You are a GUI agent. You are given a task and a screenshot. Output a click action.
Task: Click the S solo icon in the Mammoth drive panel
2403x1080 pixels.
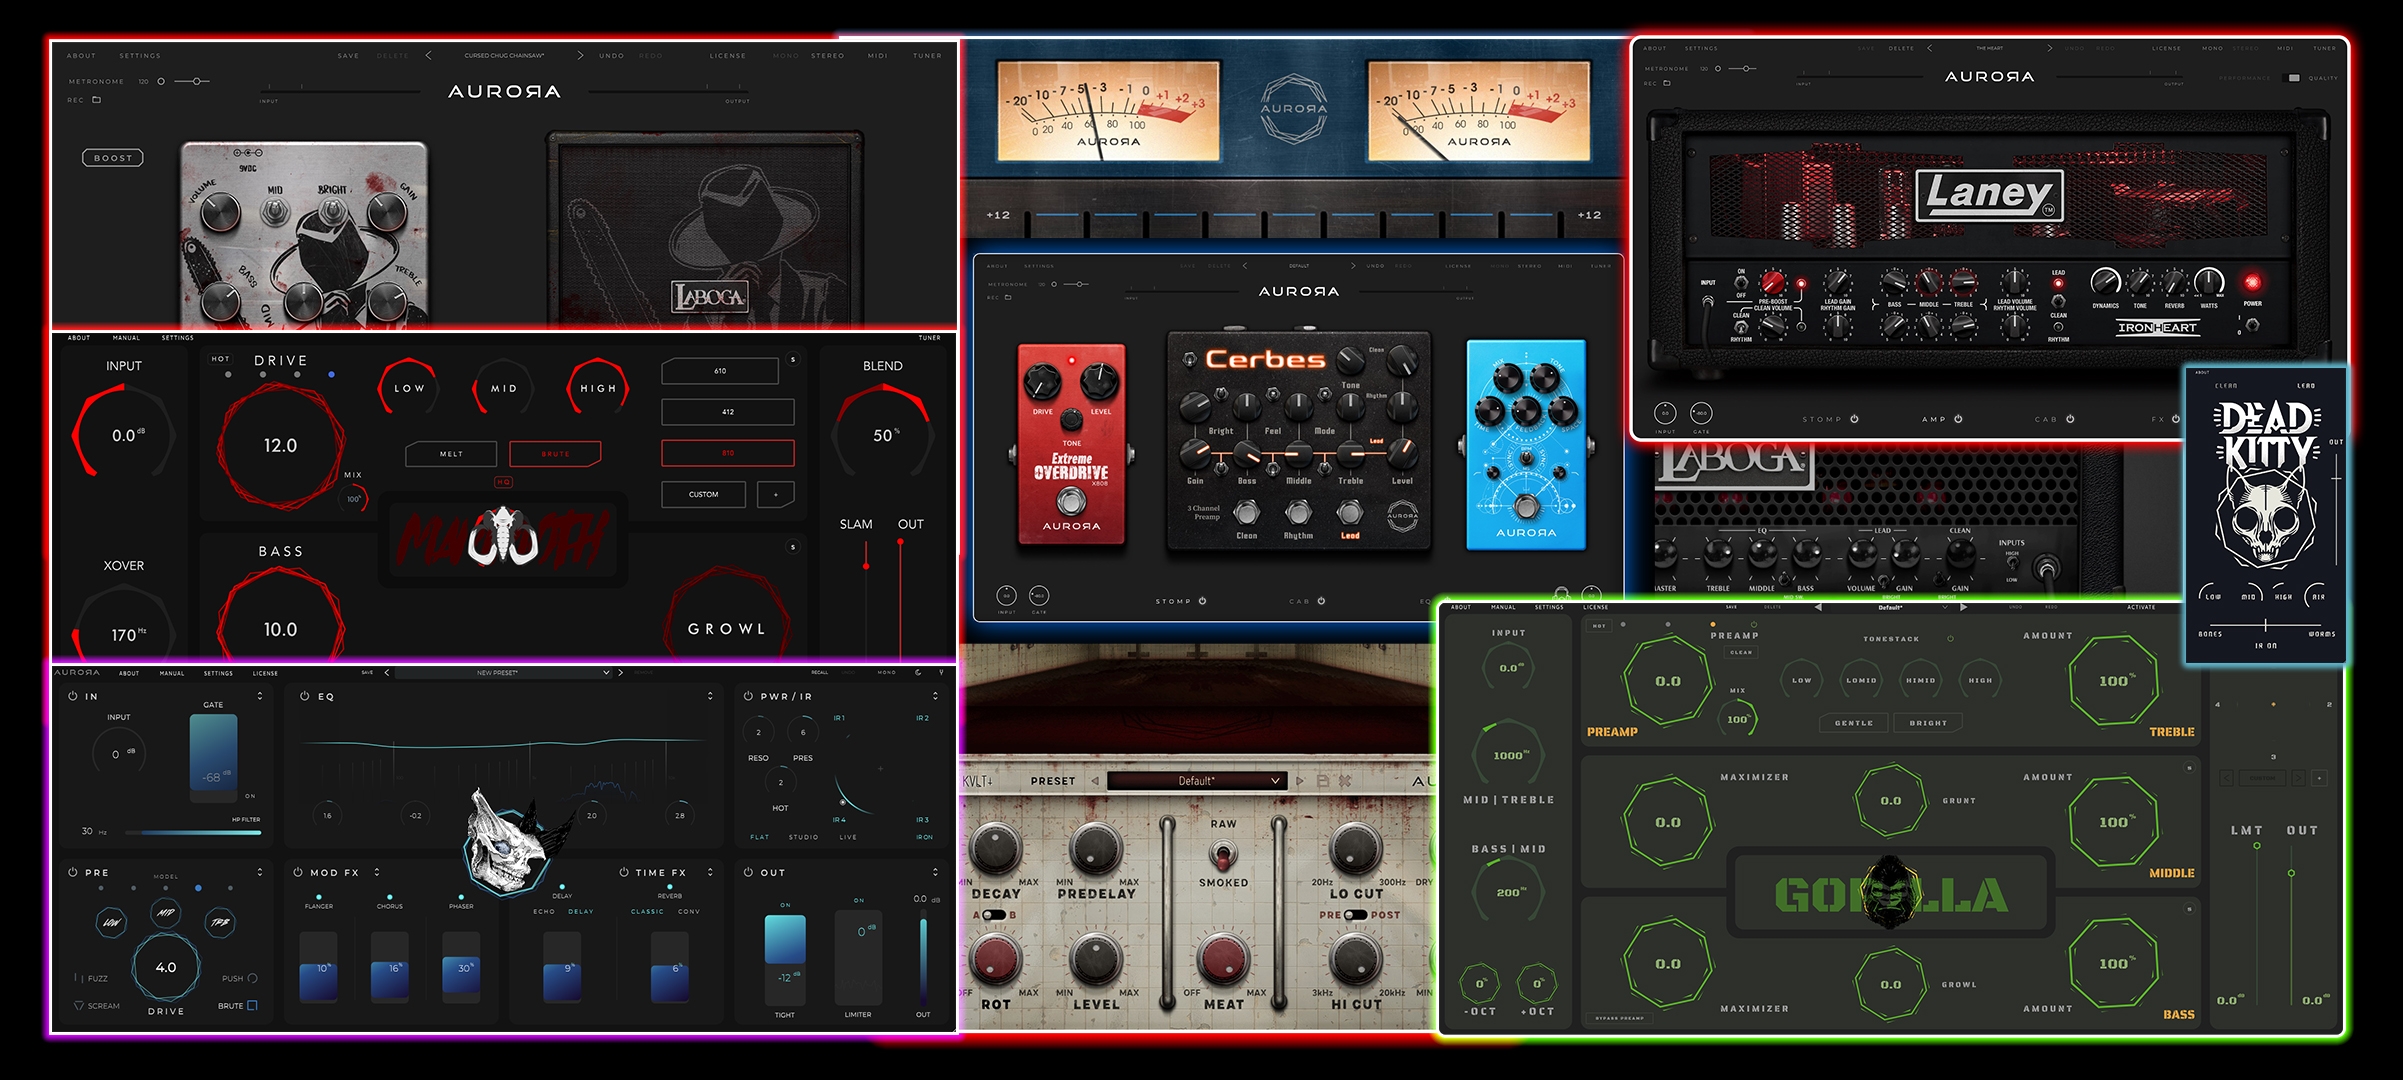(793, 359)
